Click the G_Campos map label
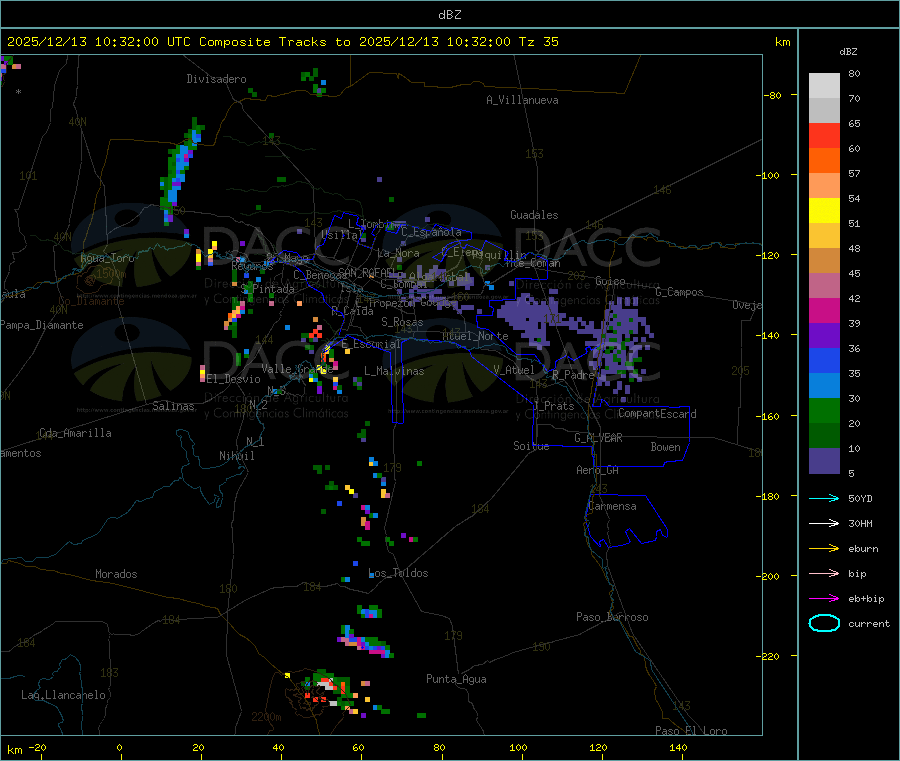This screenshot has width=900, height=761. click(x=680, y=292)
